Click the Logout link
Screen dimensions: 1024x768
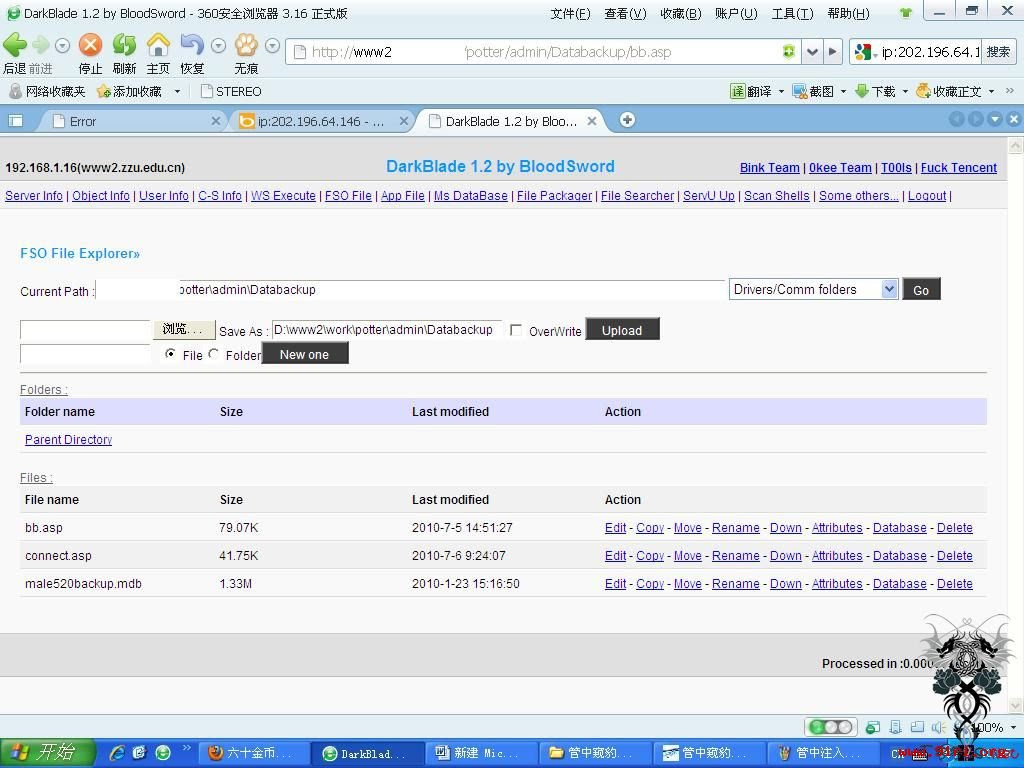point(927,195)
